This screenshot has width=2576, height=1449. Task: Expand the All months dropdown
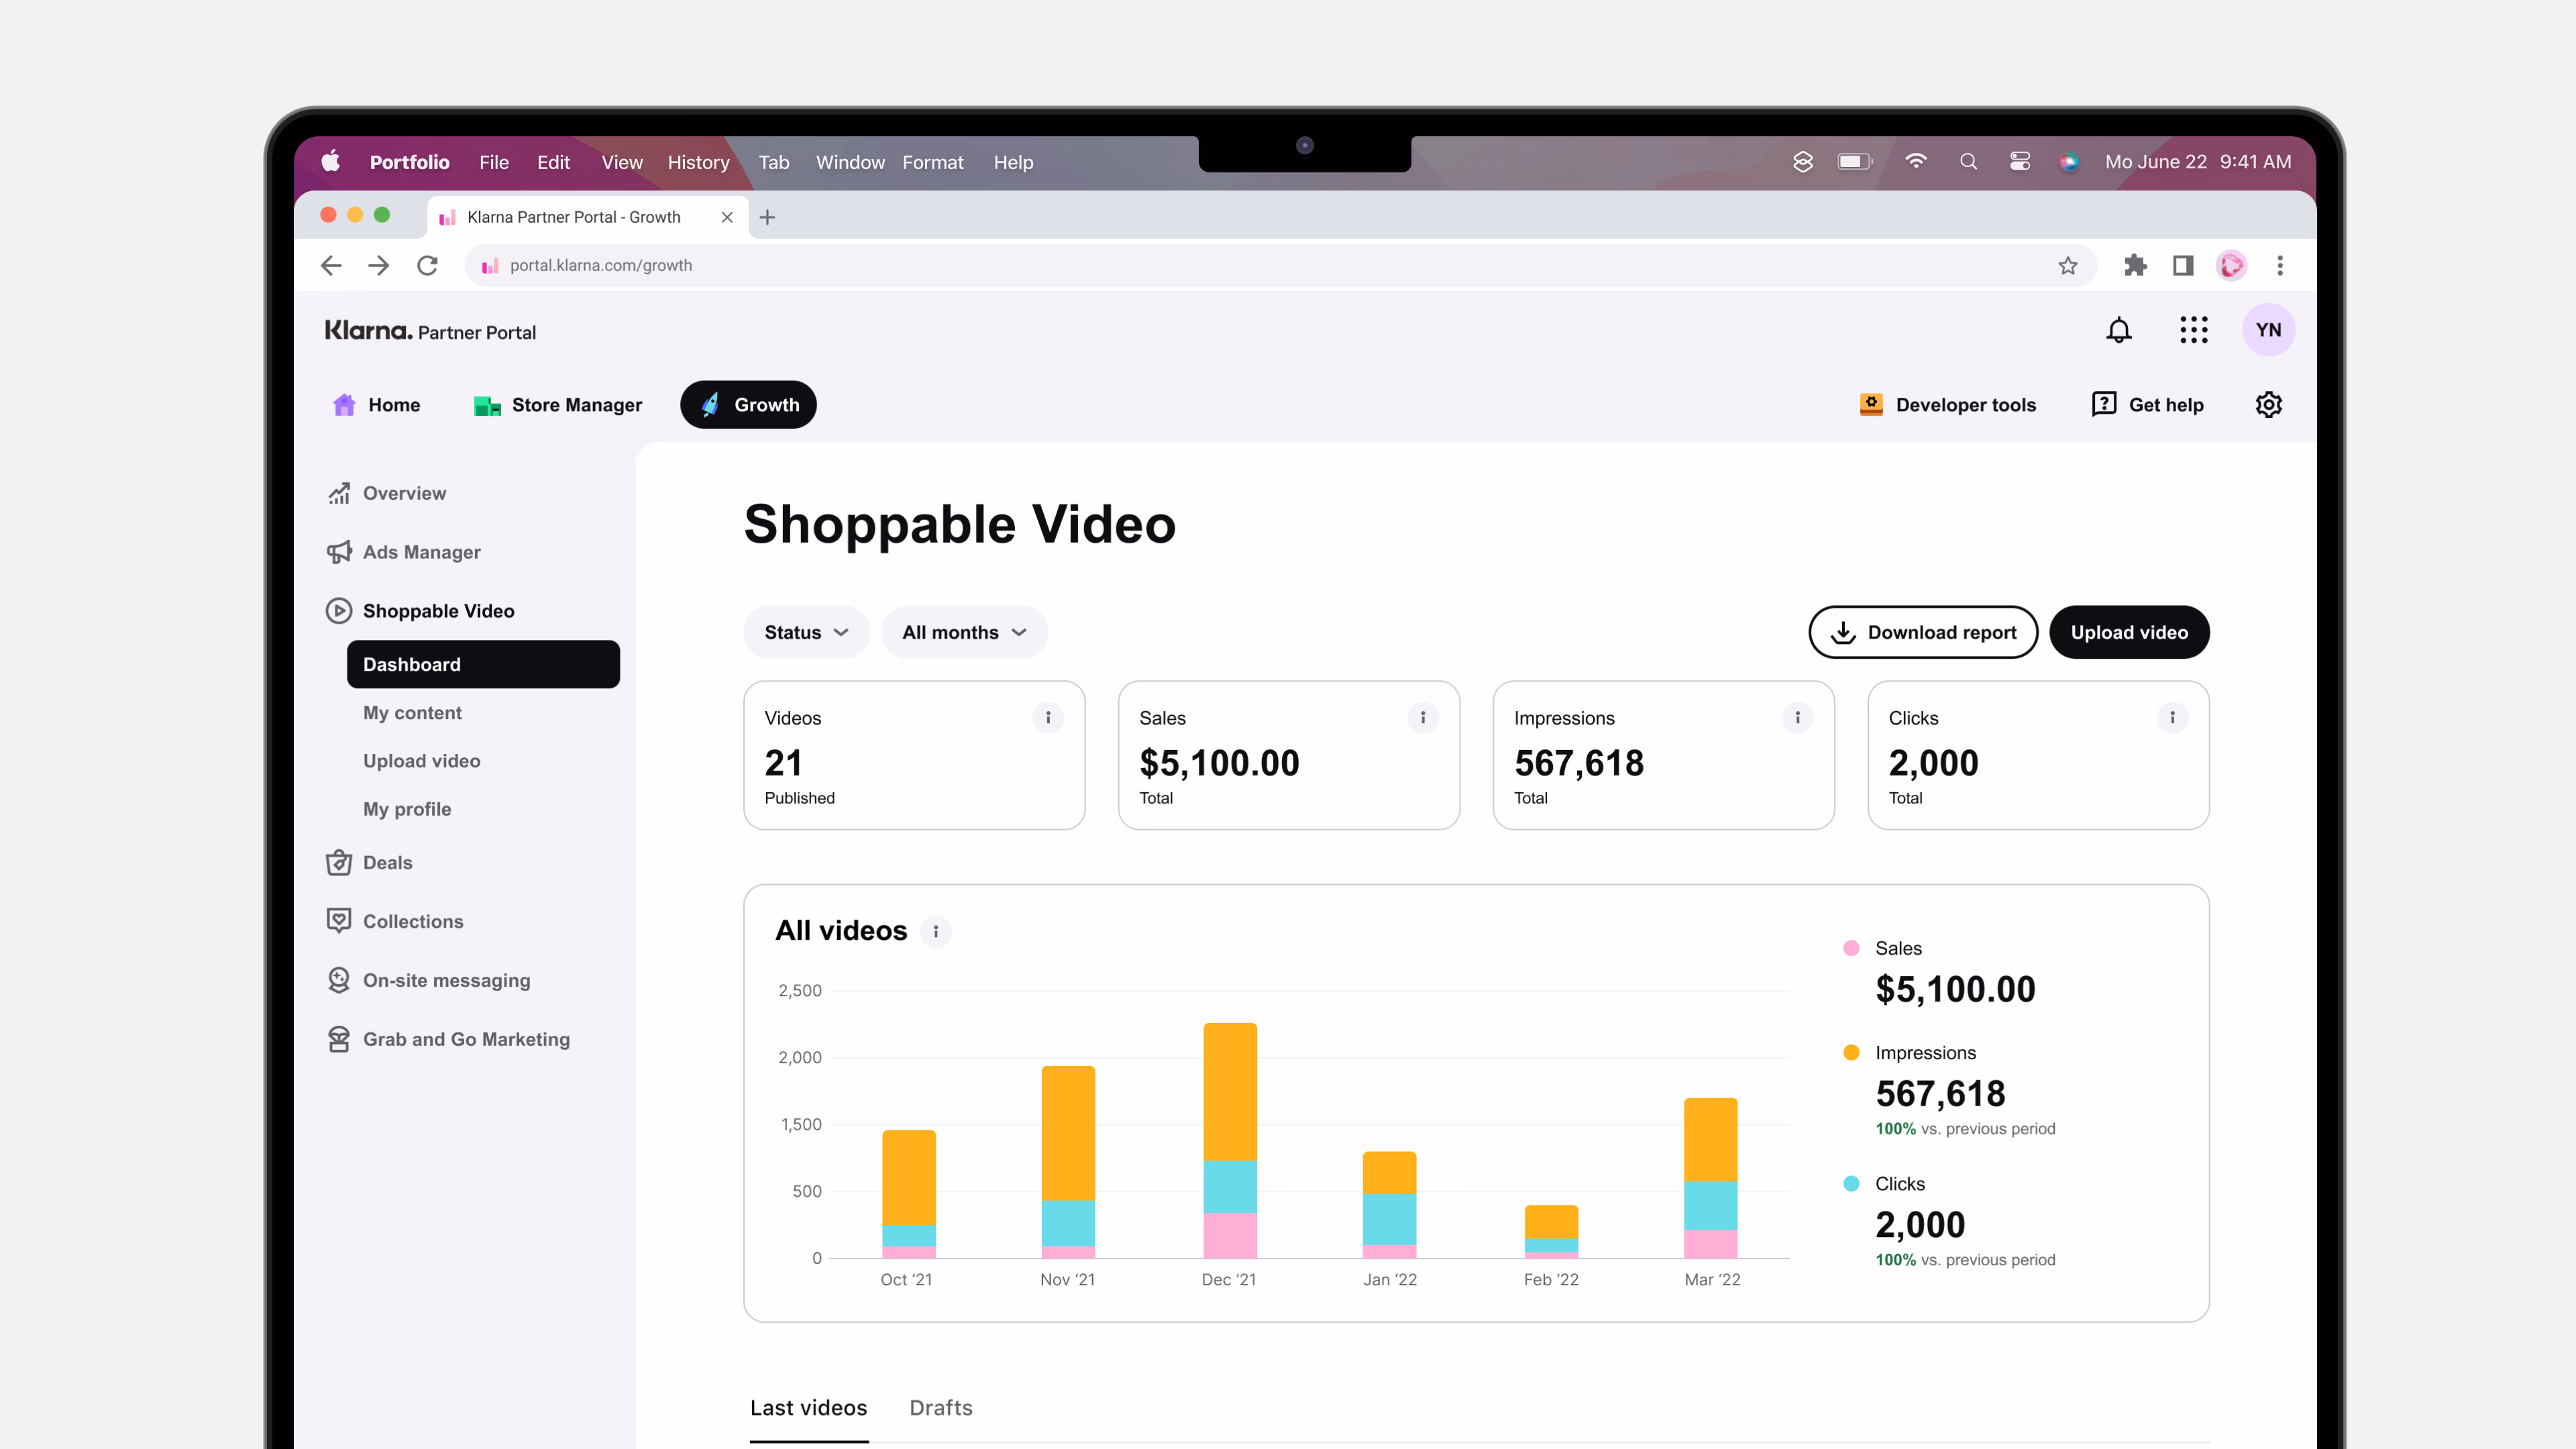click(x=964, y=632)
